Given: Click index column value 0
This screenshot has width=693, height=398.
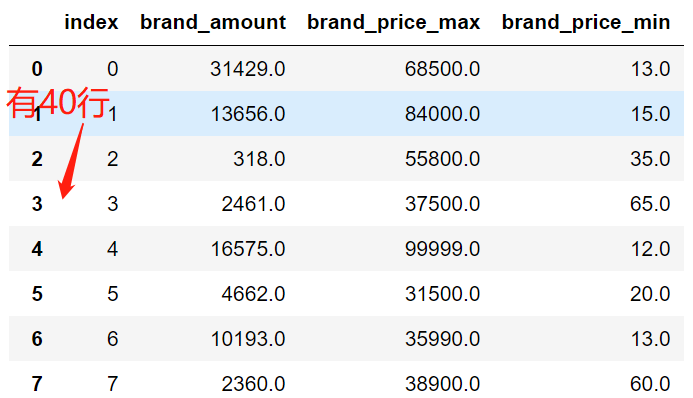Looking at the screenshot, I should (113, 69).
